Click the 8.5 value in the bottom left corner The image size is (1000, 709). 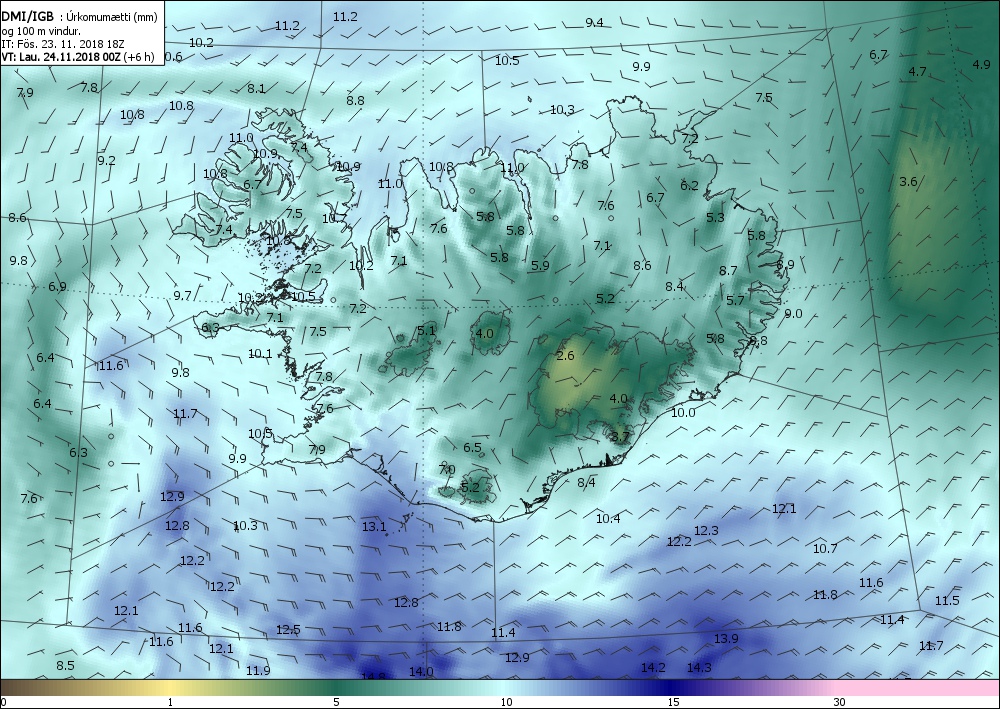[x=65, y=666]
